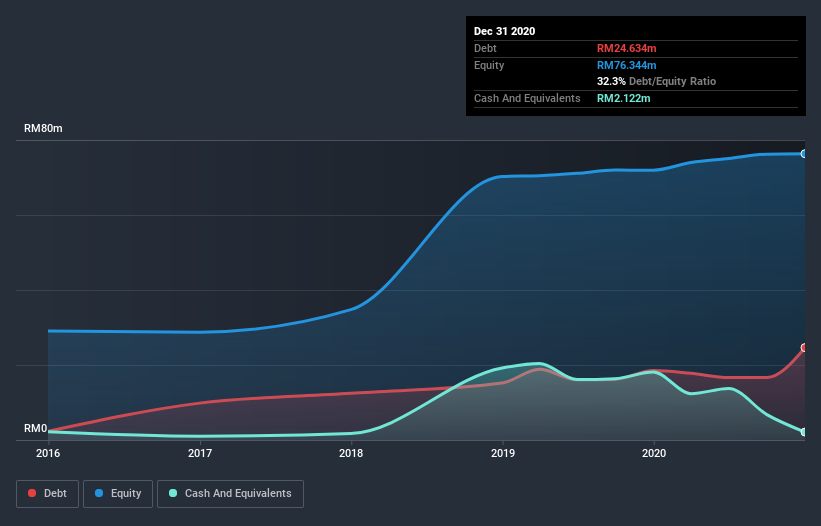Click the Debt label in tooltip
The image size is (821, 526).
pos(485,48)
